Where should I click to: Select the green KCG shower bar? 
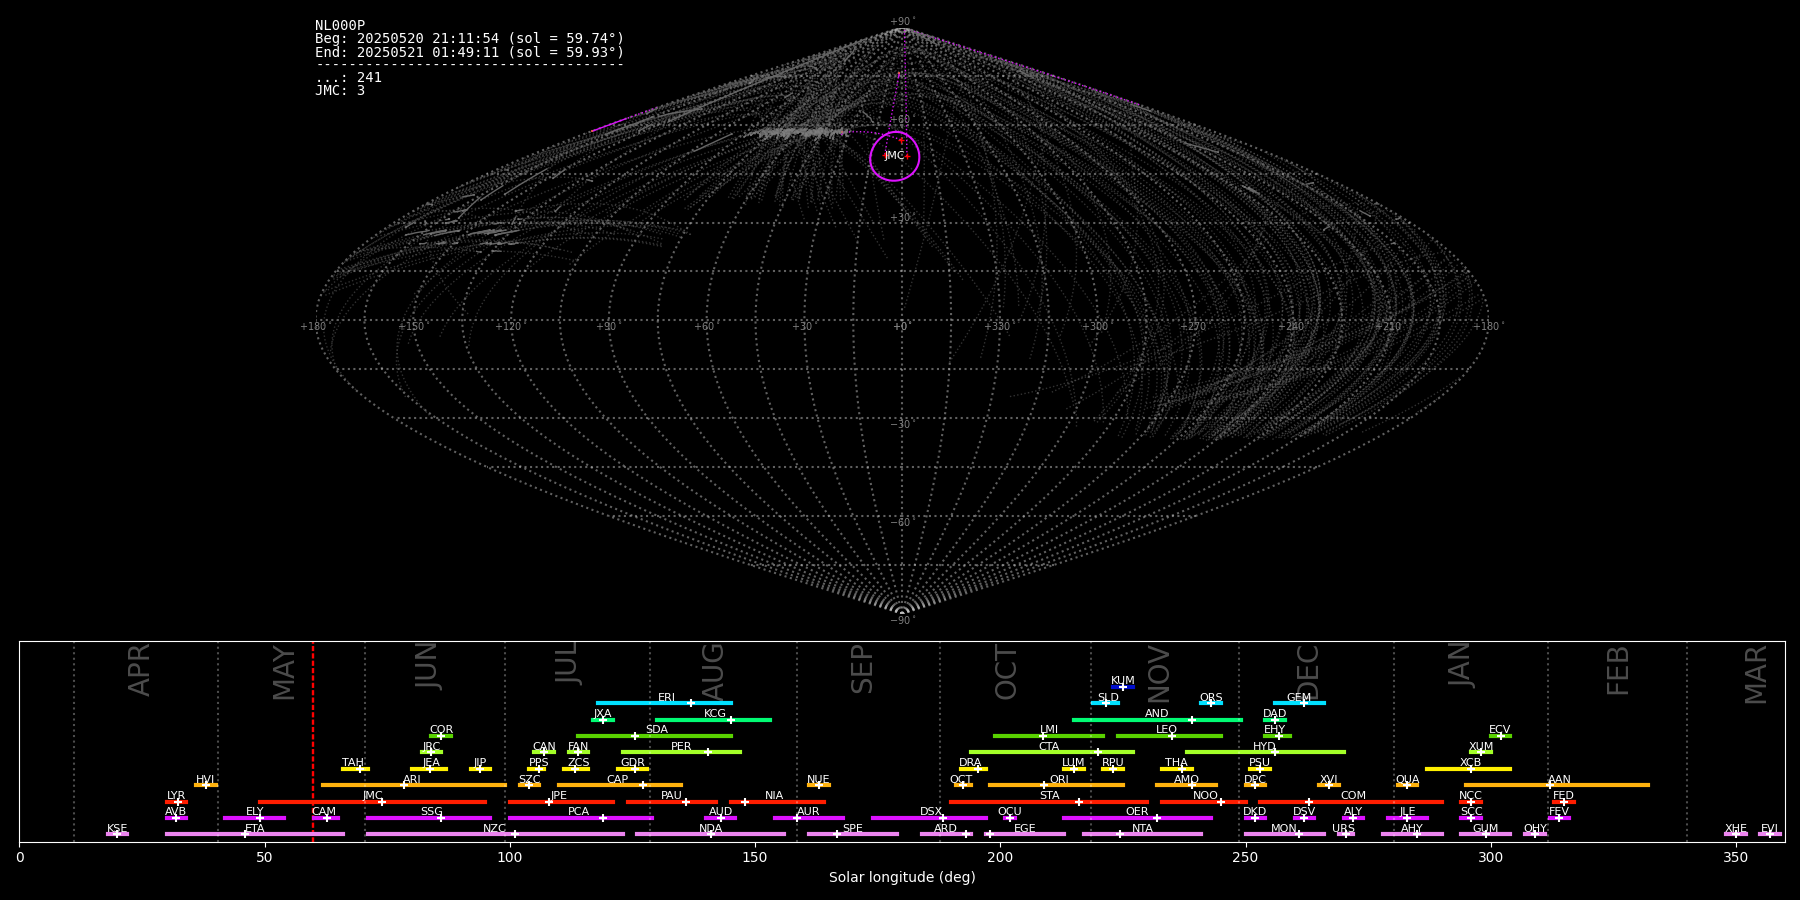(713, 720)
